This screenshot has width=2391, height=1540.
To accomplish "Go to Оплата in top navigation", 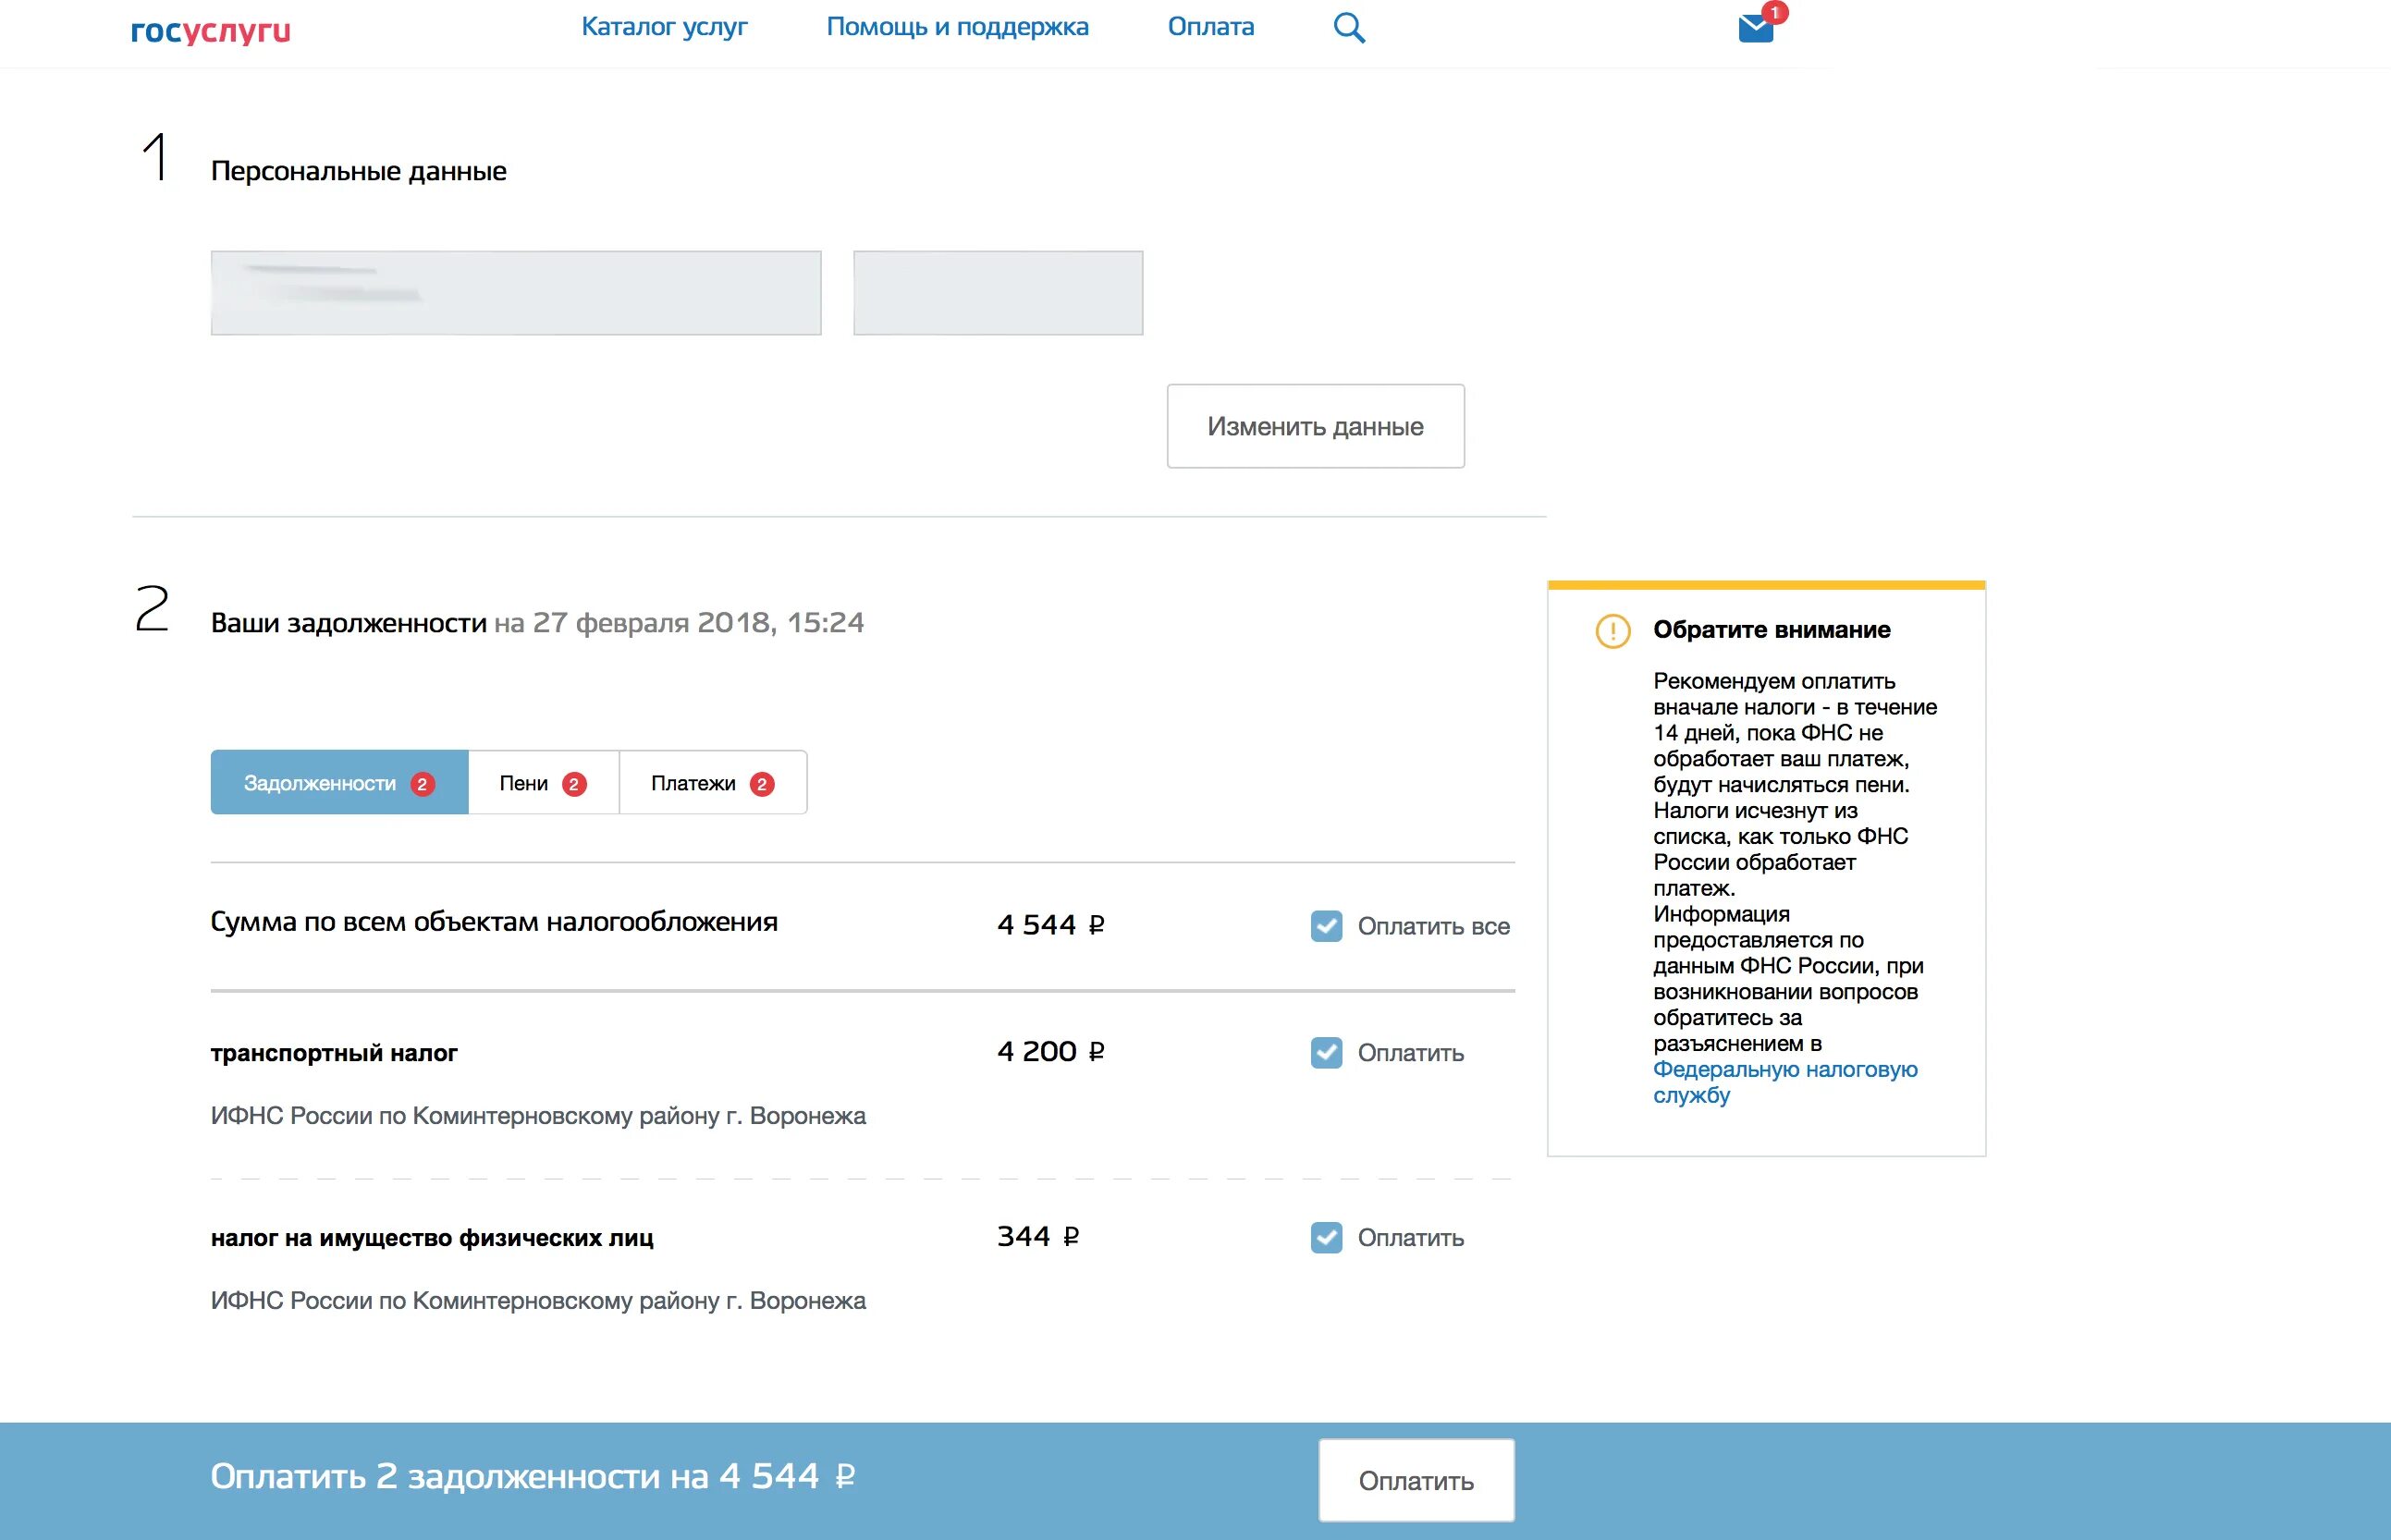I will click(x=1211, y=27).
